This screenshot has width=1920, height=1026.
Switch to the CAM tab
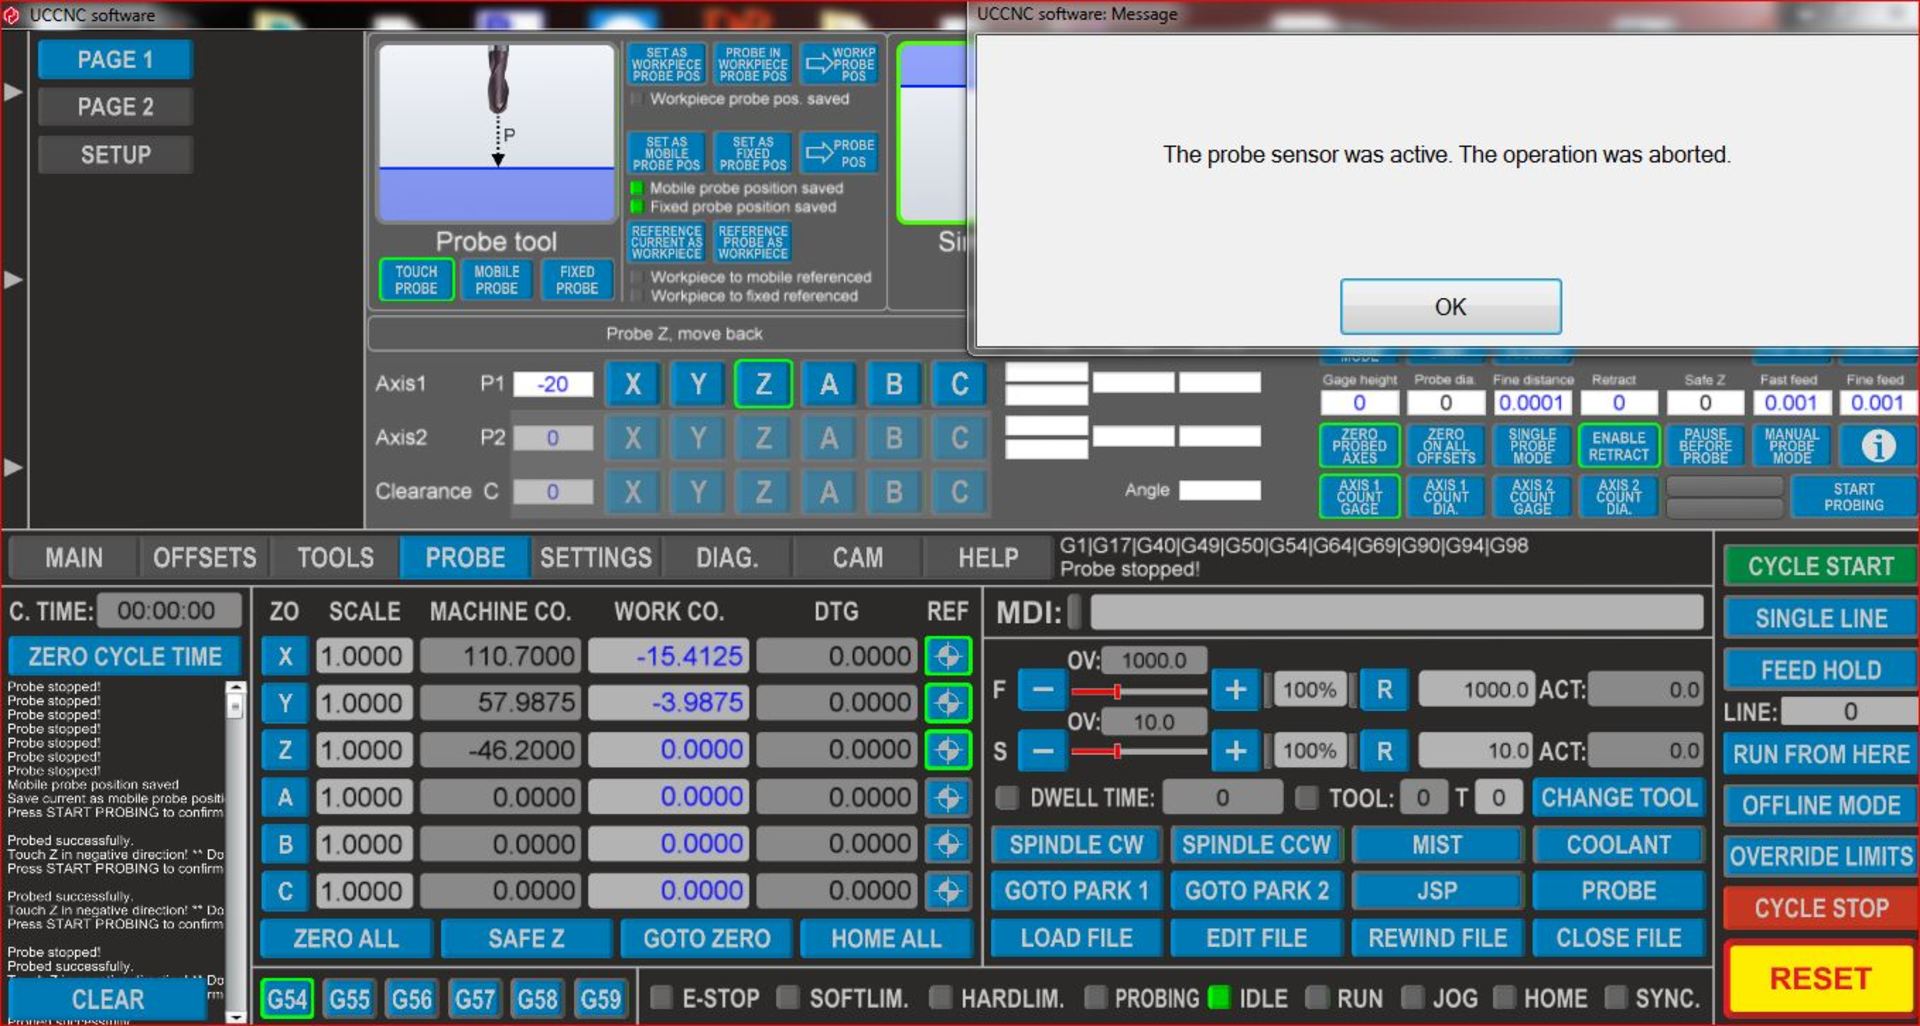(858, 558)
